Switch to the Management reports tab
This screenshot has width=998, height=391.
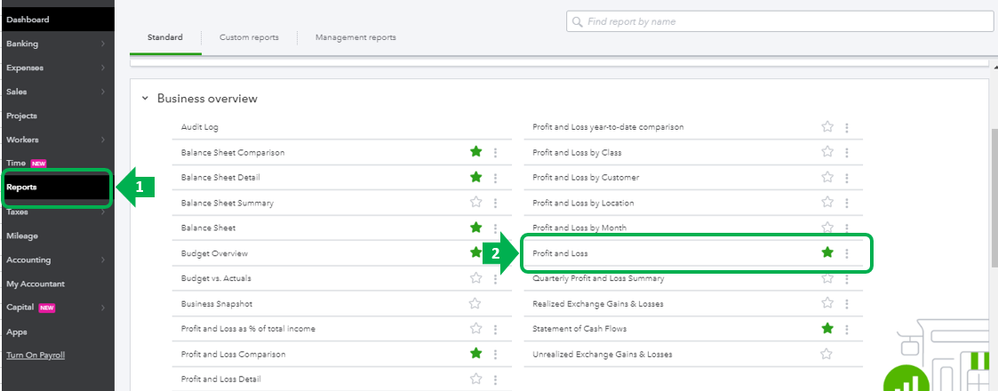[x=355, y=38]
